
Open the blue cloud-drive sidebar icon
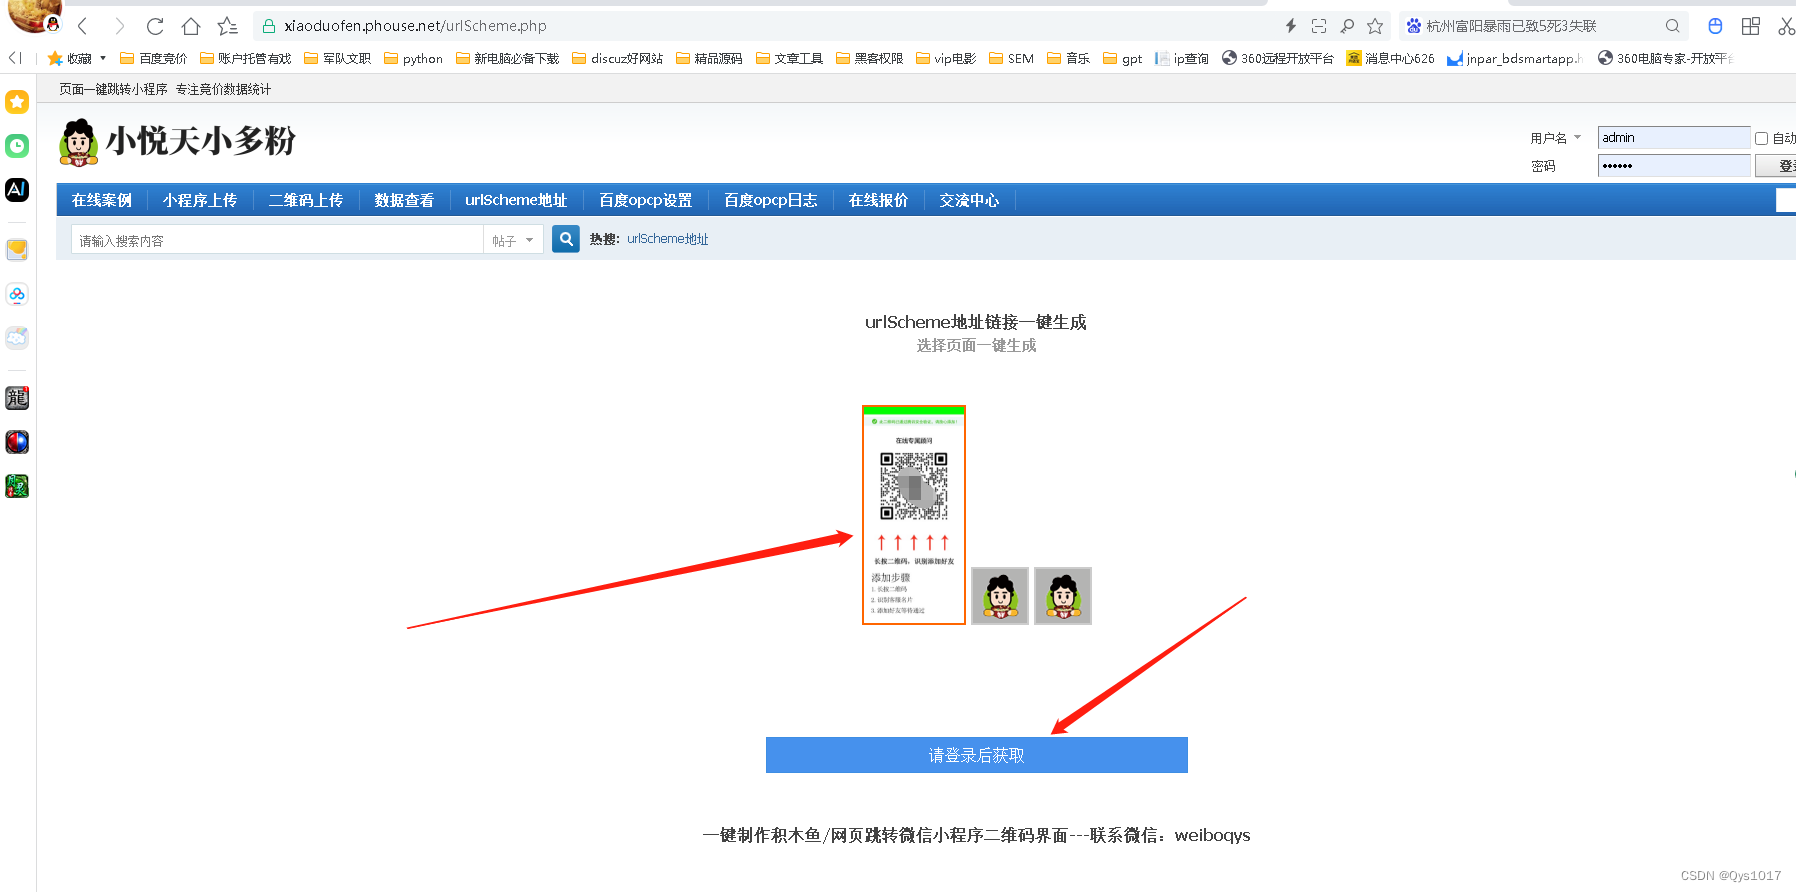tap(17, 294)
